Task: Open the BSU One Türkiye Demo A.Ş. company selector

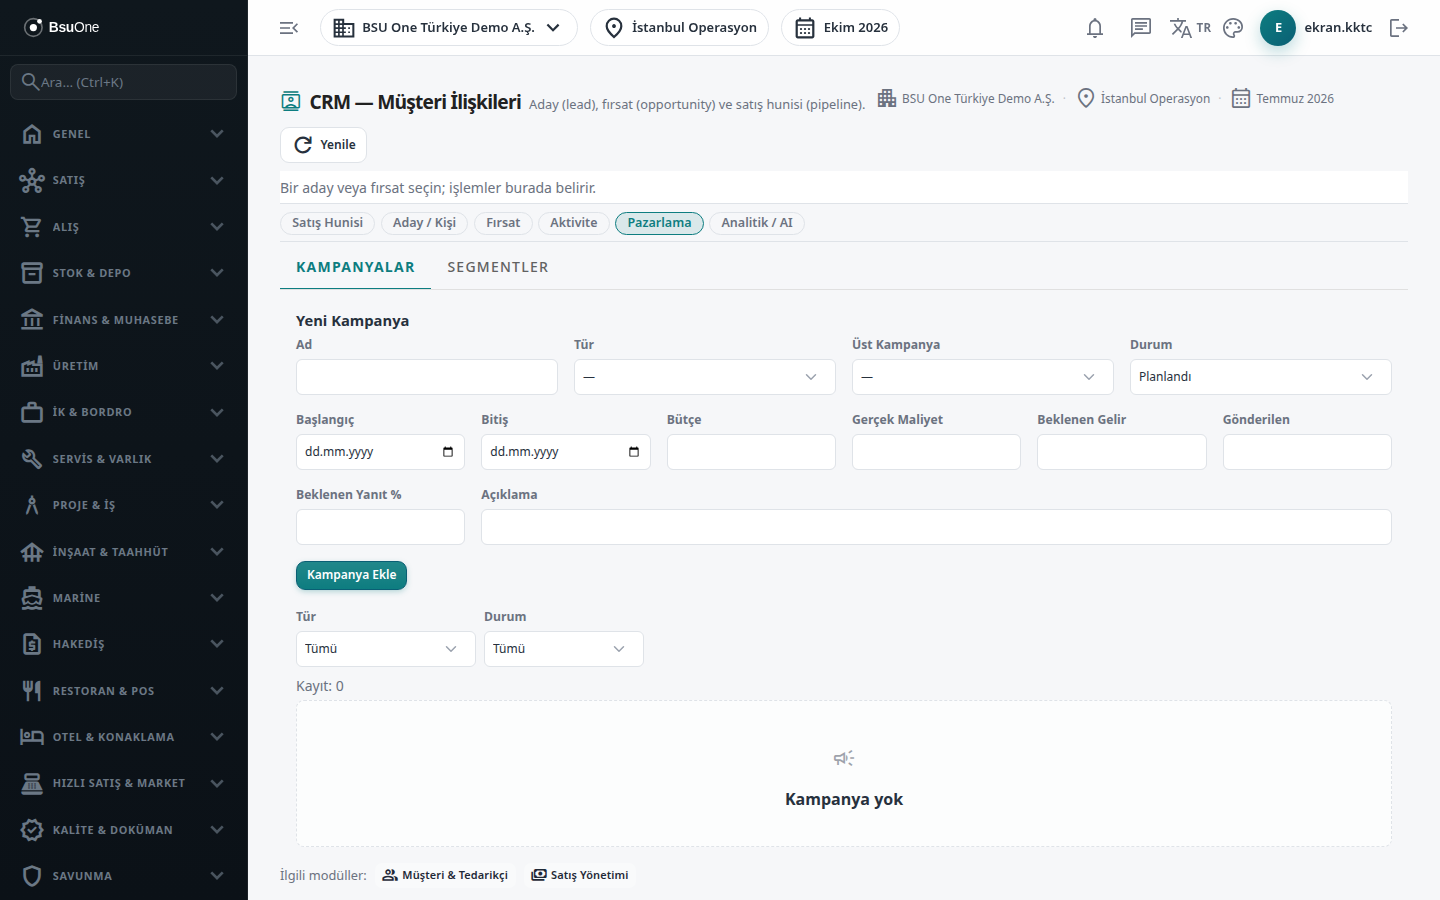Action: pyautogui.click(x=449, y=28)
